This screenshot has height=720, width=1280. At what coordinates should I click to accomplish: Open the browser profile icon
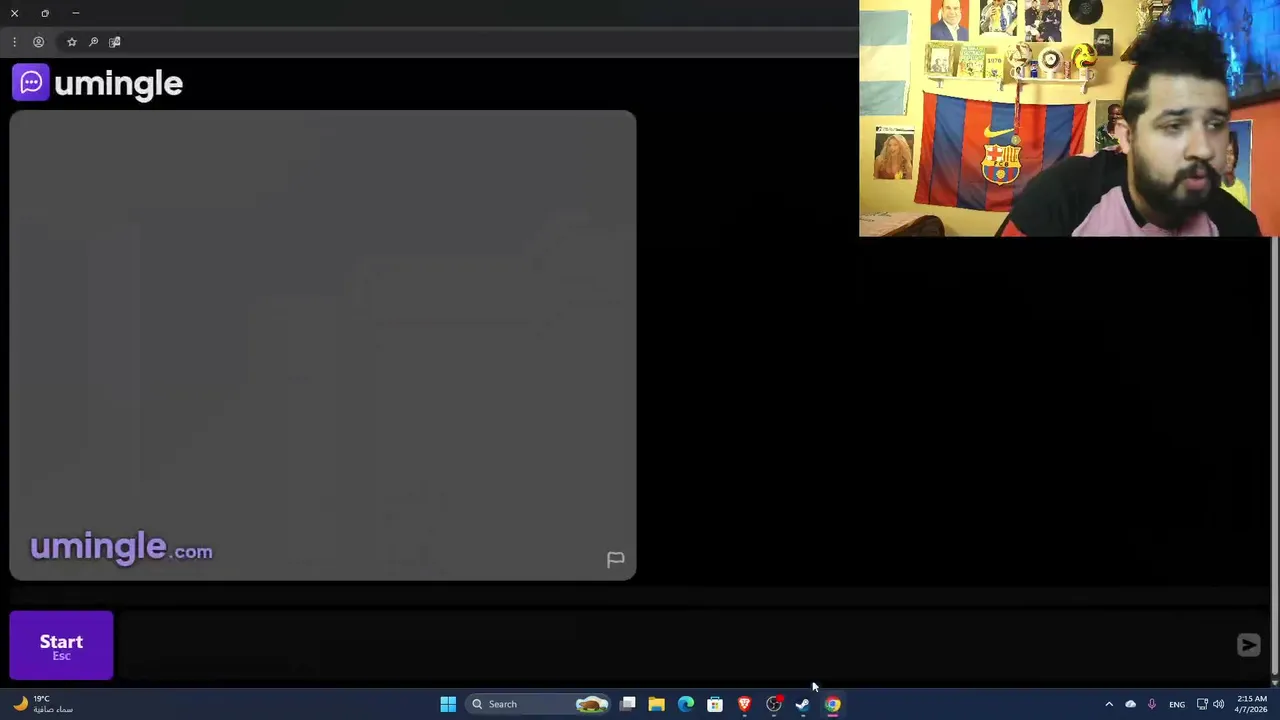point(38,42)
